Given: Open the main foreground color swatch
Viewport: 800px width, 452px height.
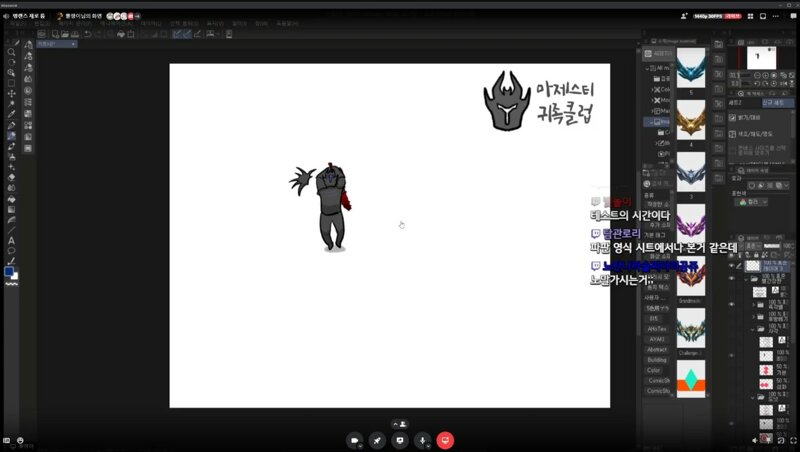Looking at the screenshot, I should 9,271.
